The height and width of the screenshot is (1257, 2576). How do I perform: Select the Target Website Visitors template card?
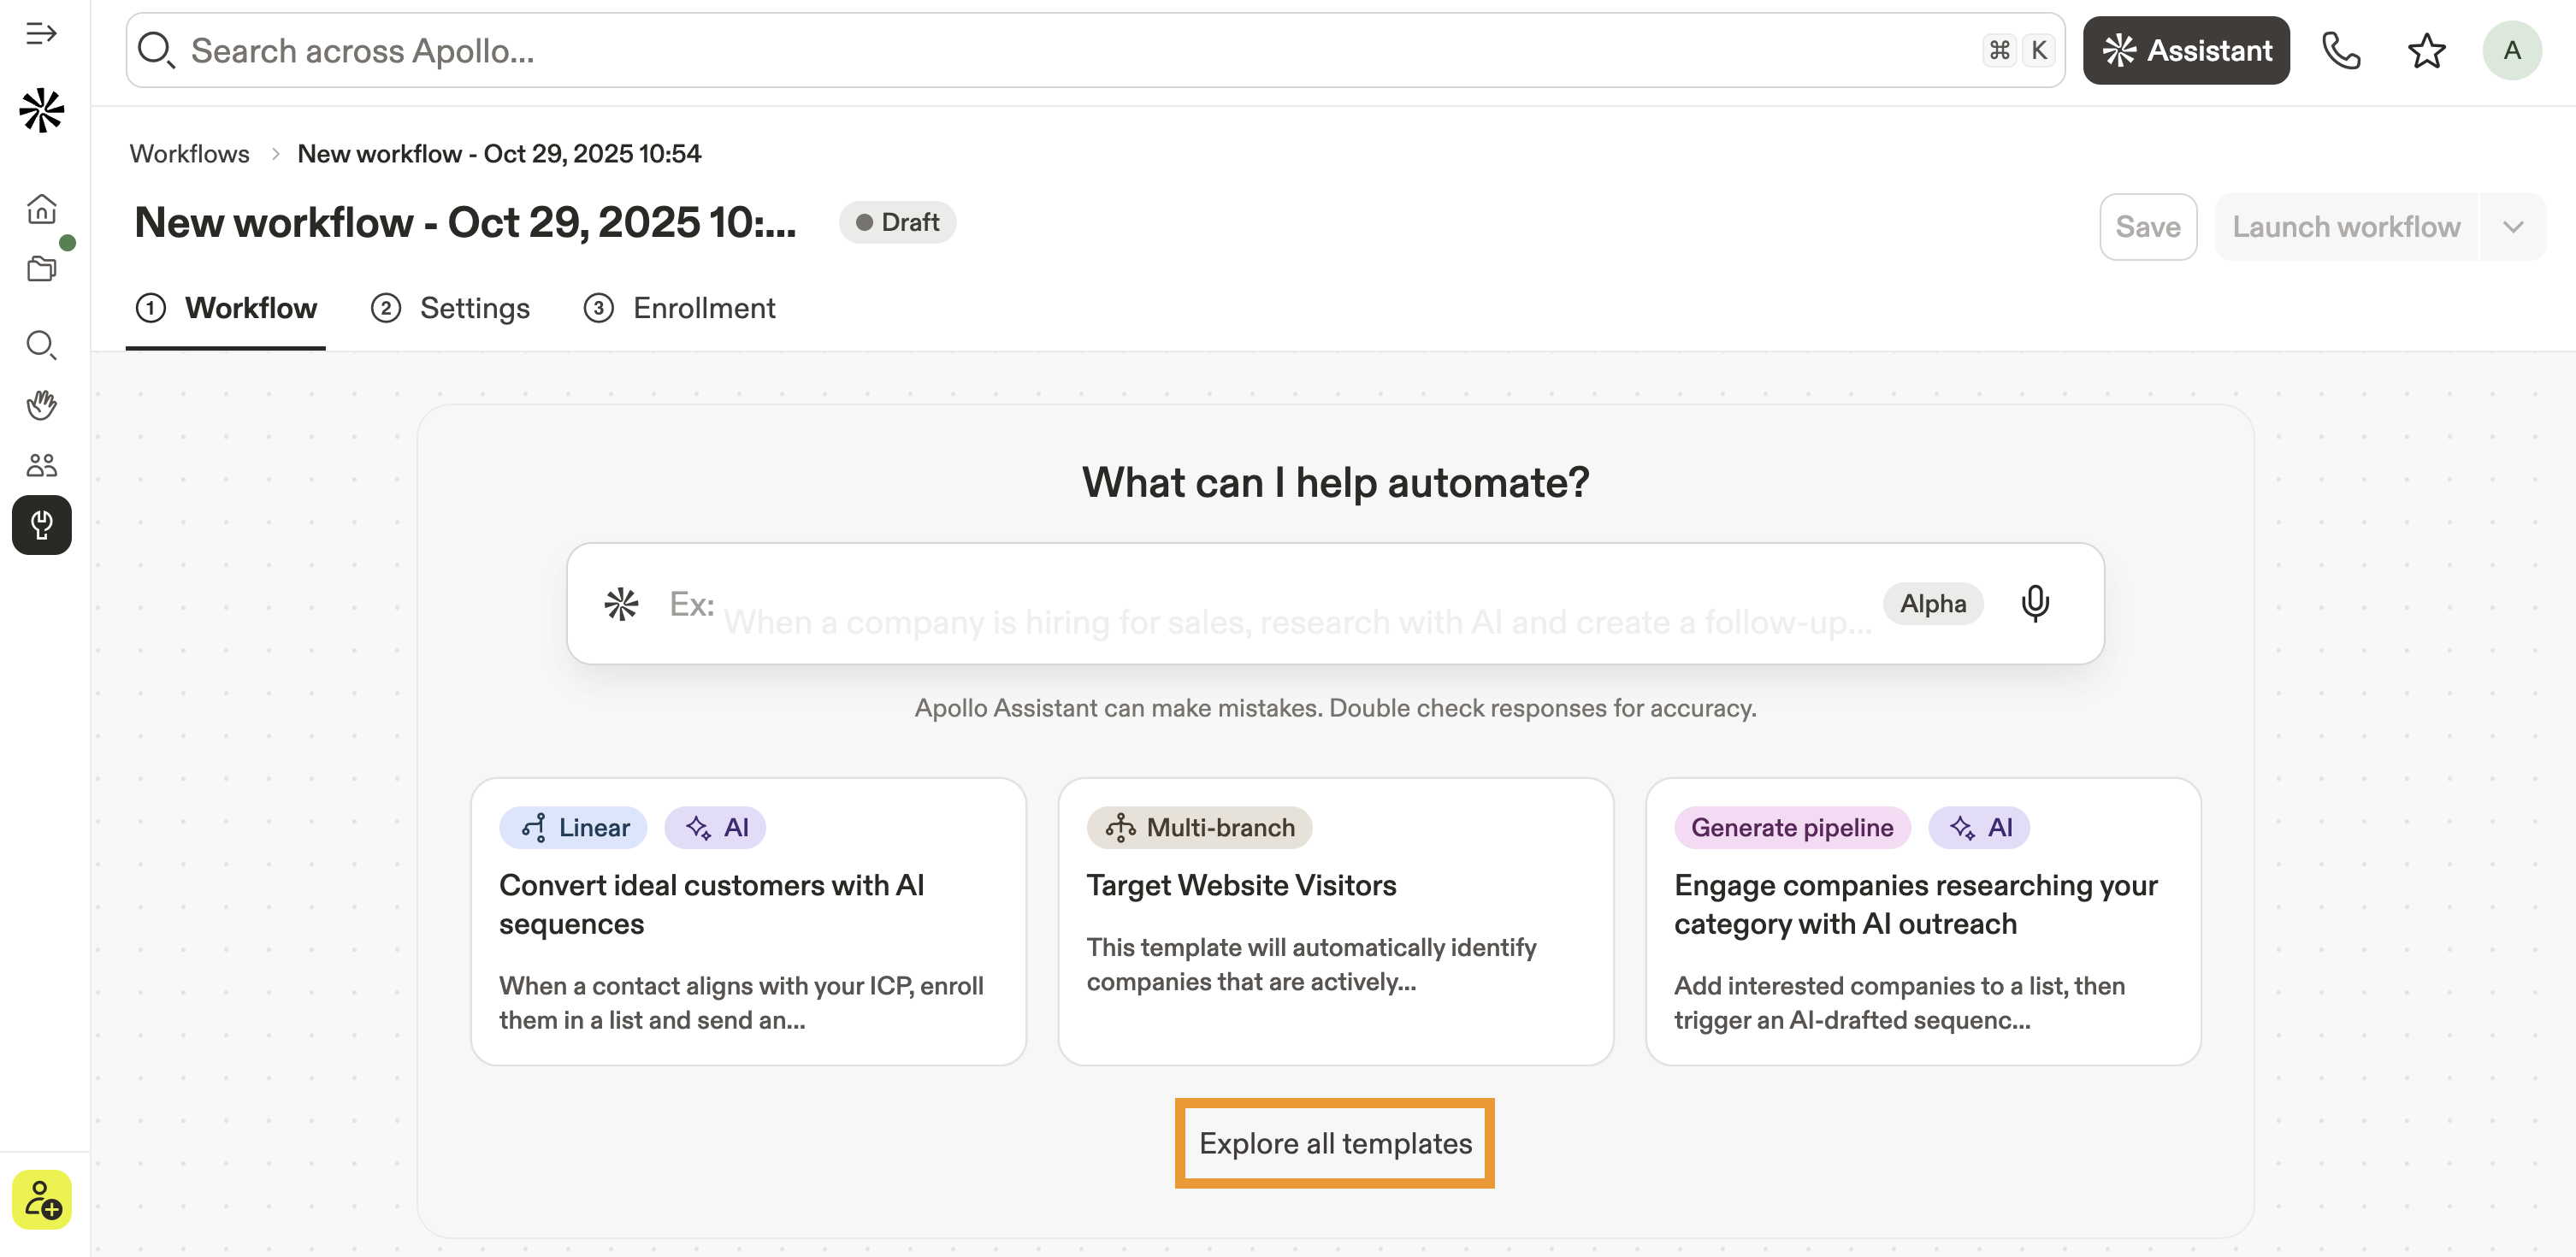(1335, 921)
